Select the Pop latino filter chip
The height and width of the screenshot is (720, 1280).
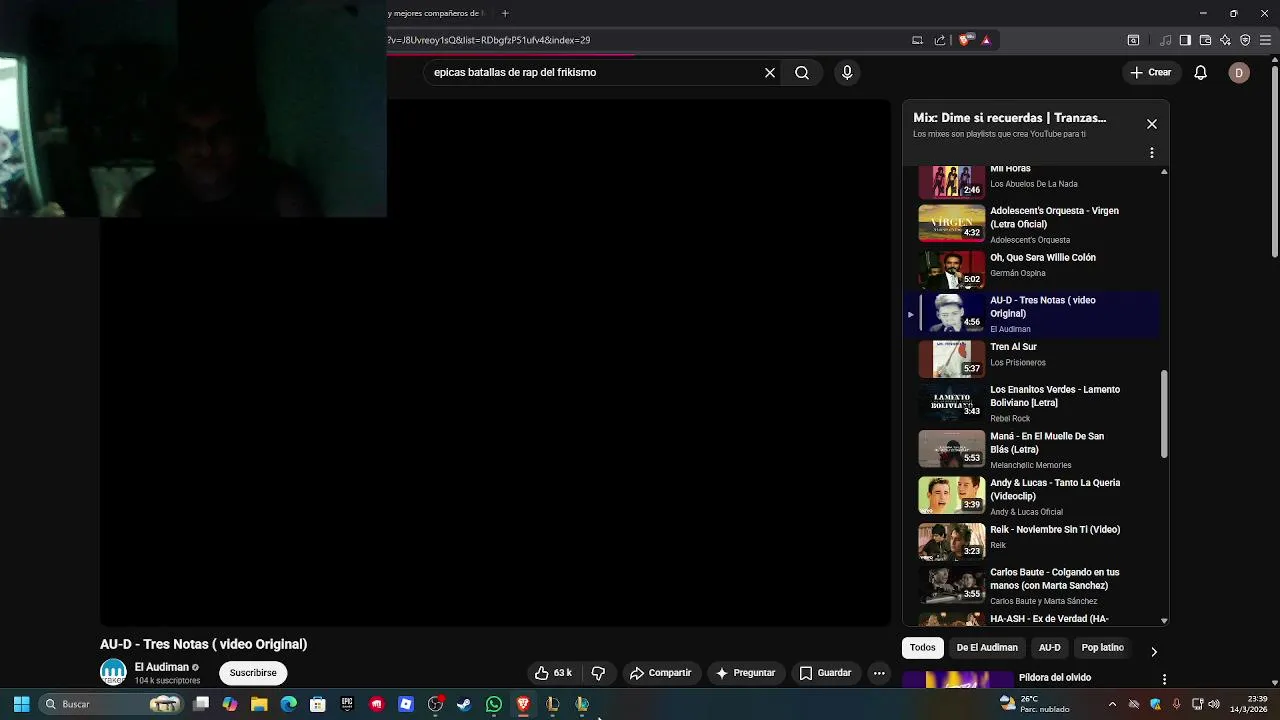tap(1103, 648)
